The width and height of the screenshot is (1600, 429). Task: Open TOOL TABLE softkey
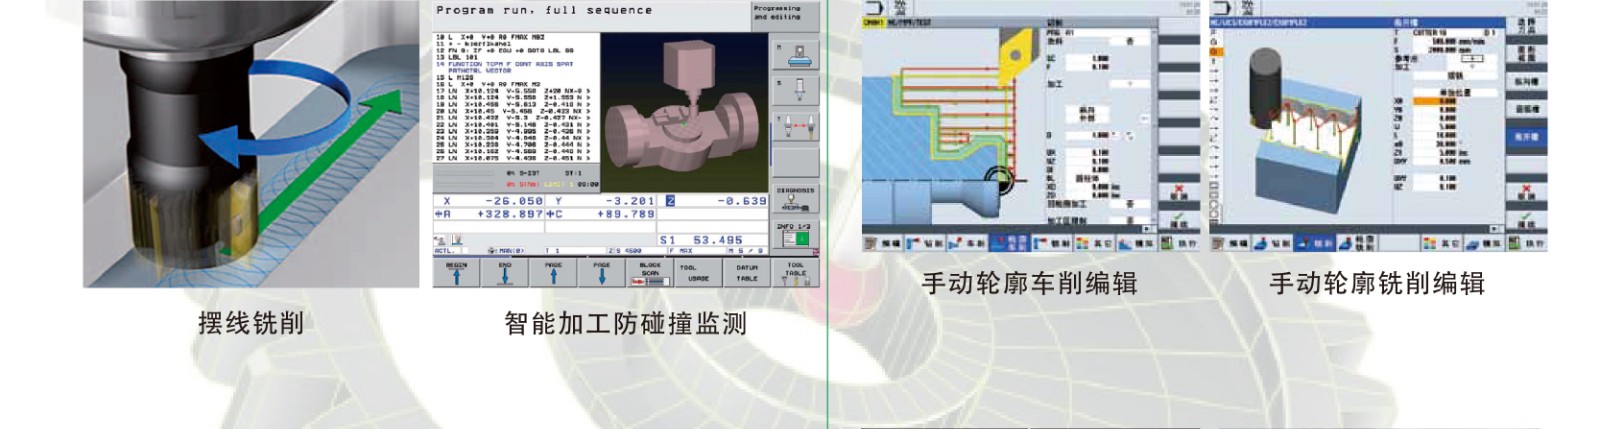[795, 273]
